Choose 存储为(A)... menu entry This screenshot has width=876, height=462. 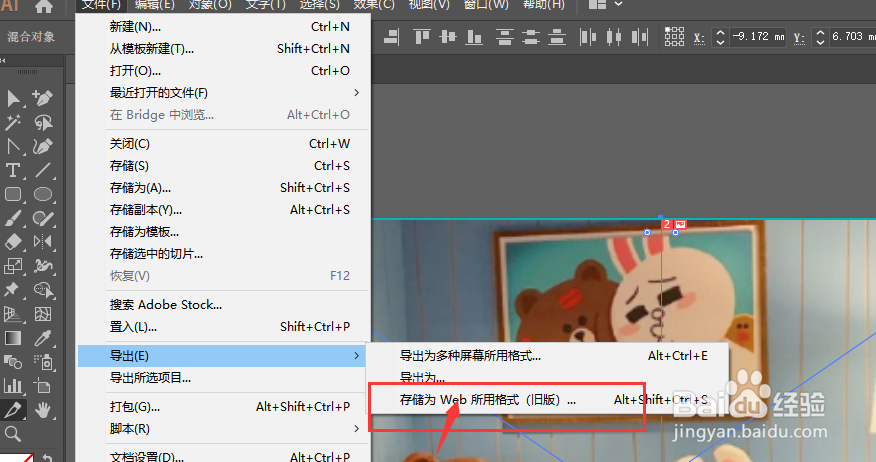click(224, 188)
